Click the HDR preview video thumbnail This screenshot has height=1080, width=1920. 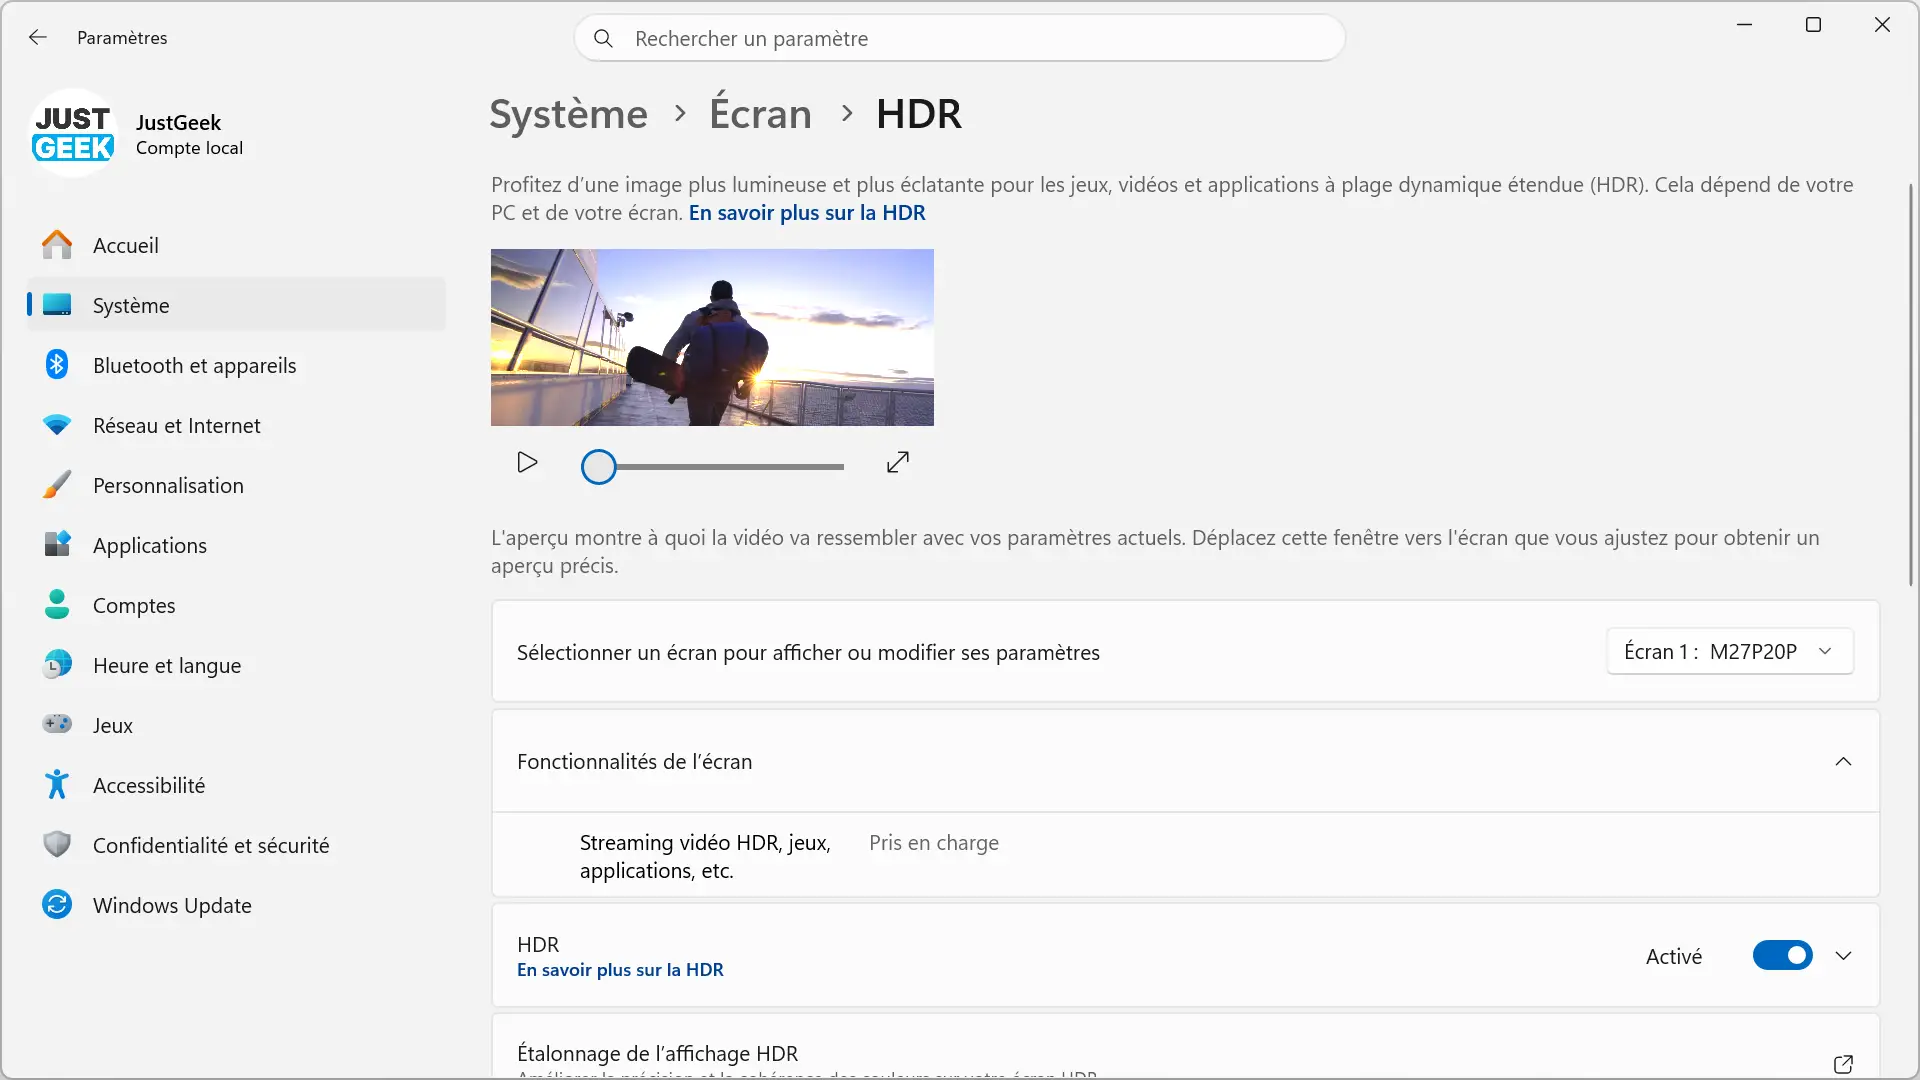tap(712, 337)
